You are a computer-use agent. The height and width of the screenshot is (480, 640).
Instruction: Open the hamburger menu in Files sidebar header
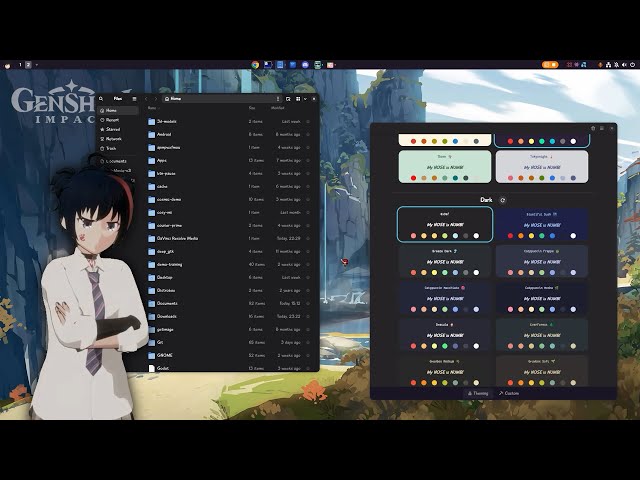134,99
